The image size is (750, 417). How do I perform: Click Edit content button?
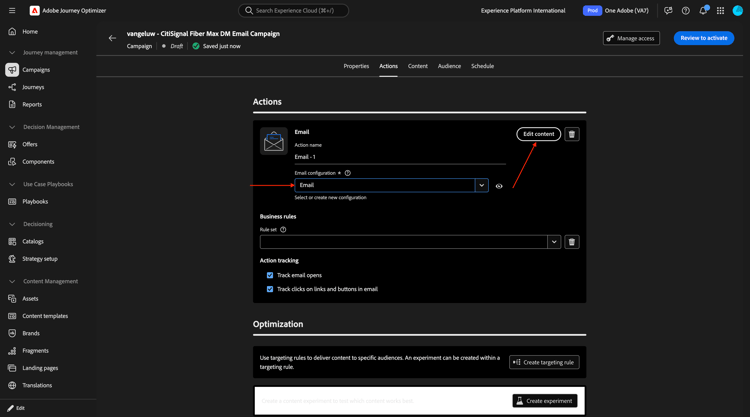point(539,134)
